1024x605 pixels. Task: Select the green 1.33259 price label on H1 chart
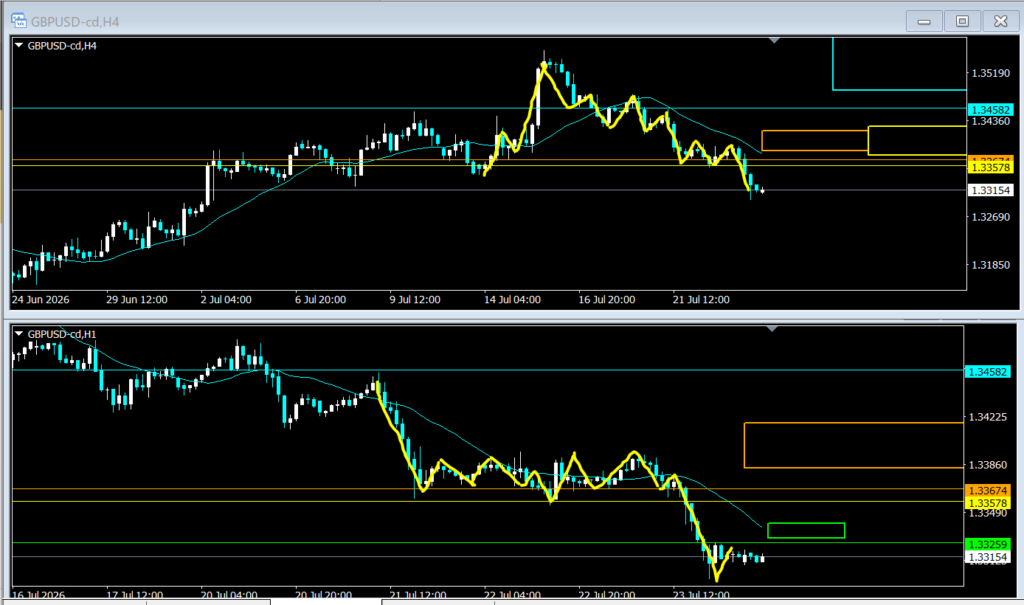(987, 544)
